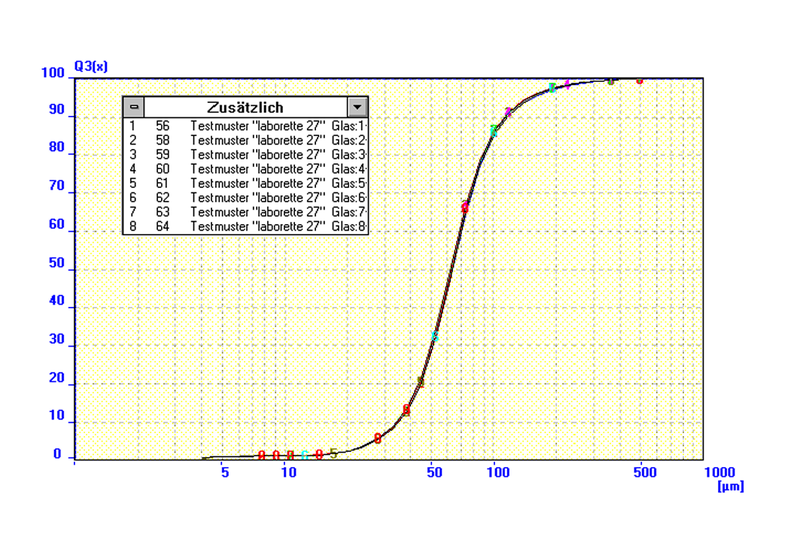Click the olive 5 marker at curve bottom
Image resolution: width=800 pixels, height=549 pixels.
[333, 453]
